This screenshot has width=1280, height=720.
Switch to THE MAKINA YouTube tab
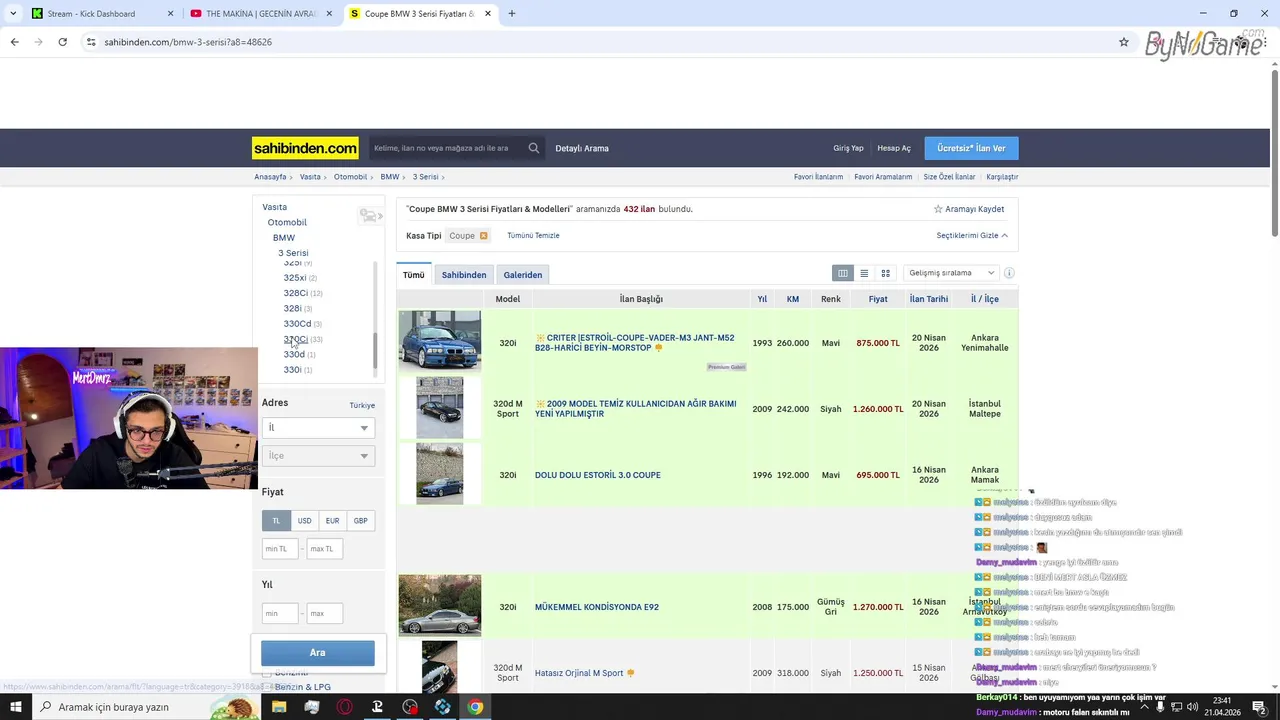[261, 14]
